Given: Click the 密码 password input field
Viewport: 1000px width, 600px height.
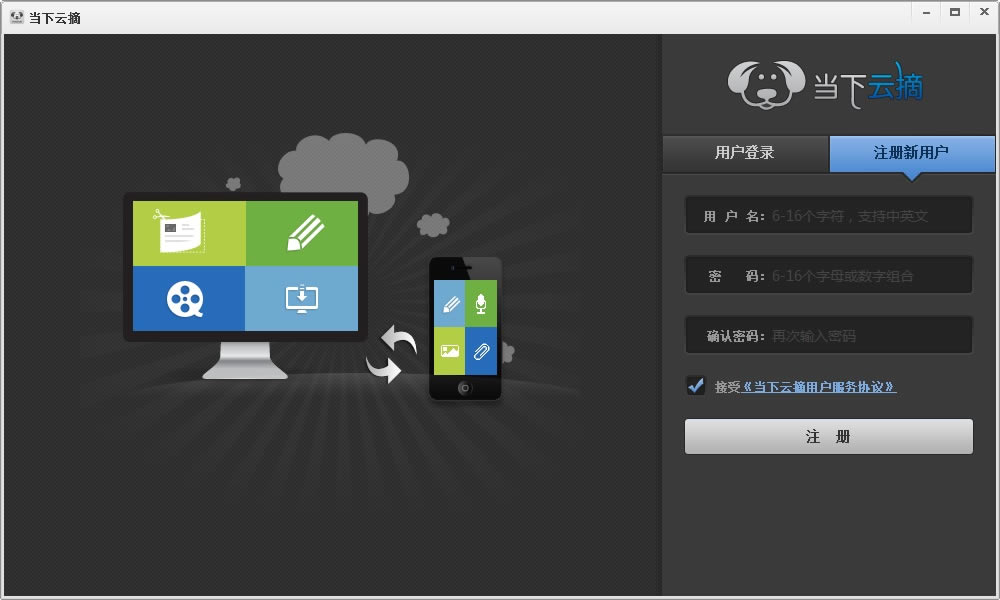Looking at the screenshot, I should (828, 274).
